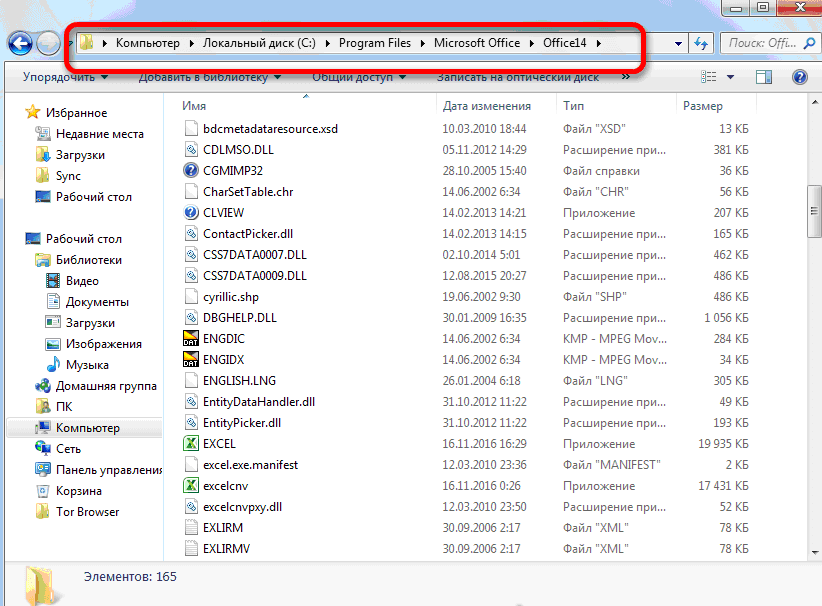This screenshot has width=822, height=606.
Task: Expand the address bar history dropdown
Action: tap(679, 44)
